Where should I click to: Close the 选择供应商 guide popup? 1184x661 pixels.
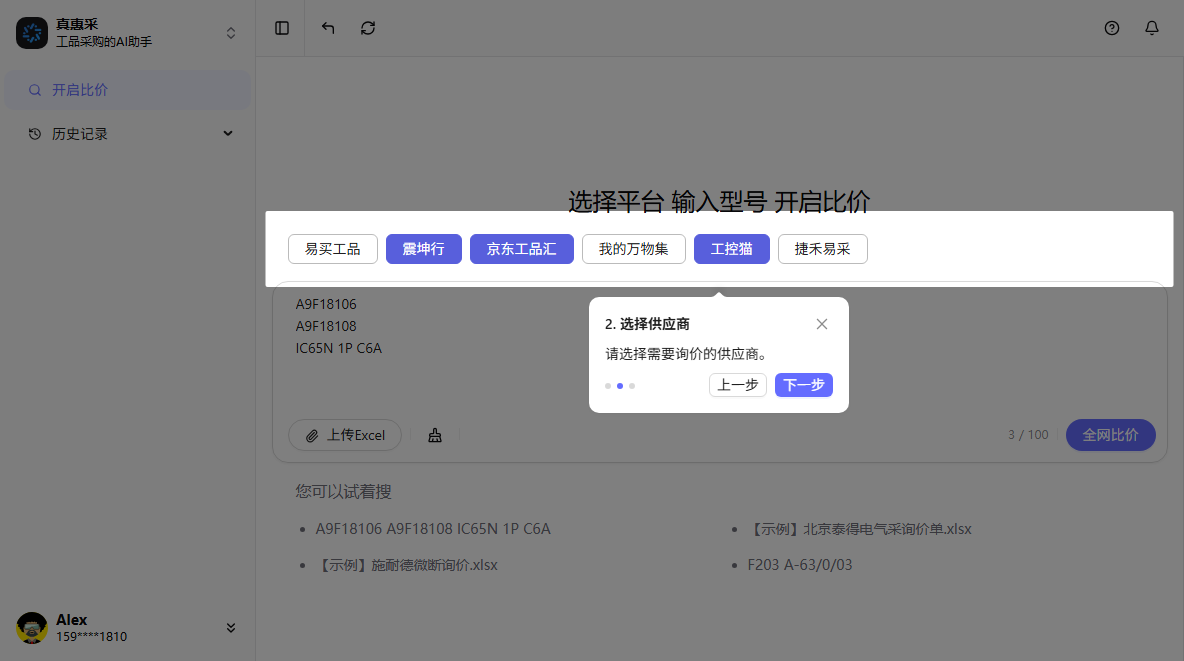tap(821, 324)
